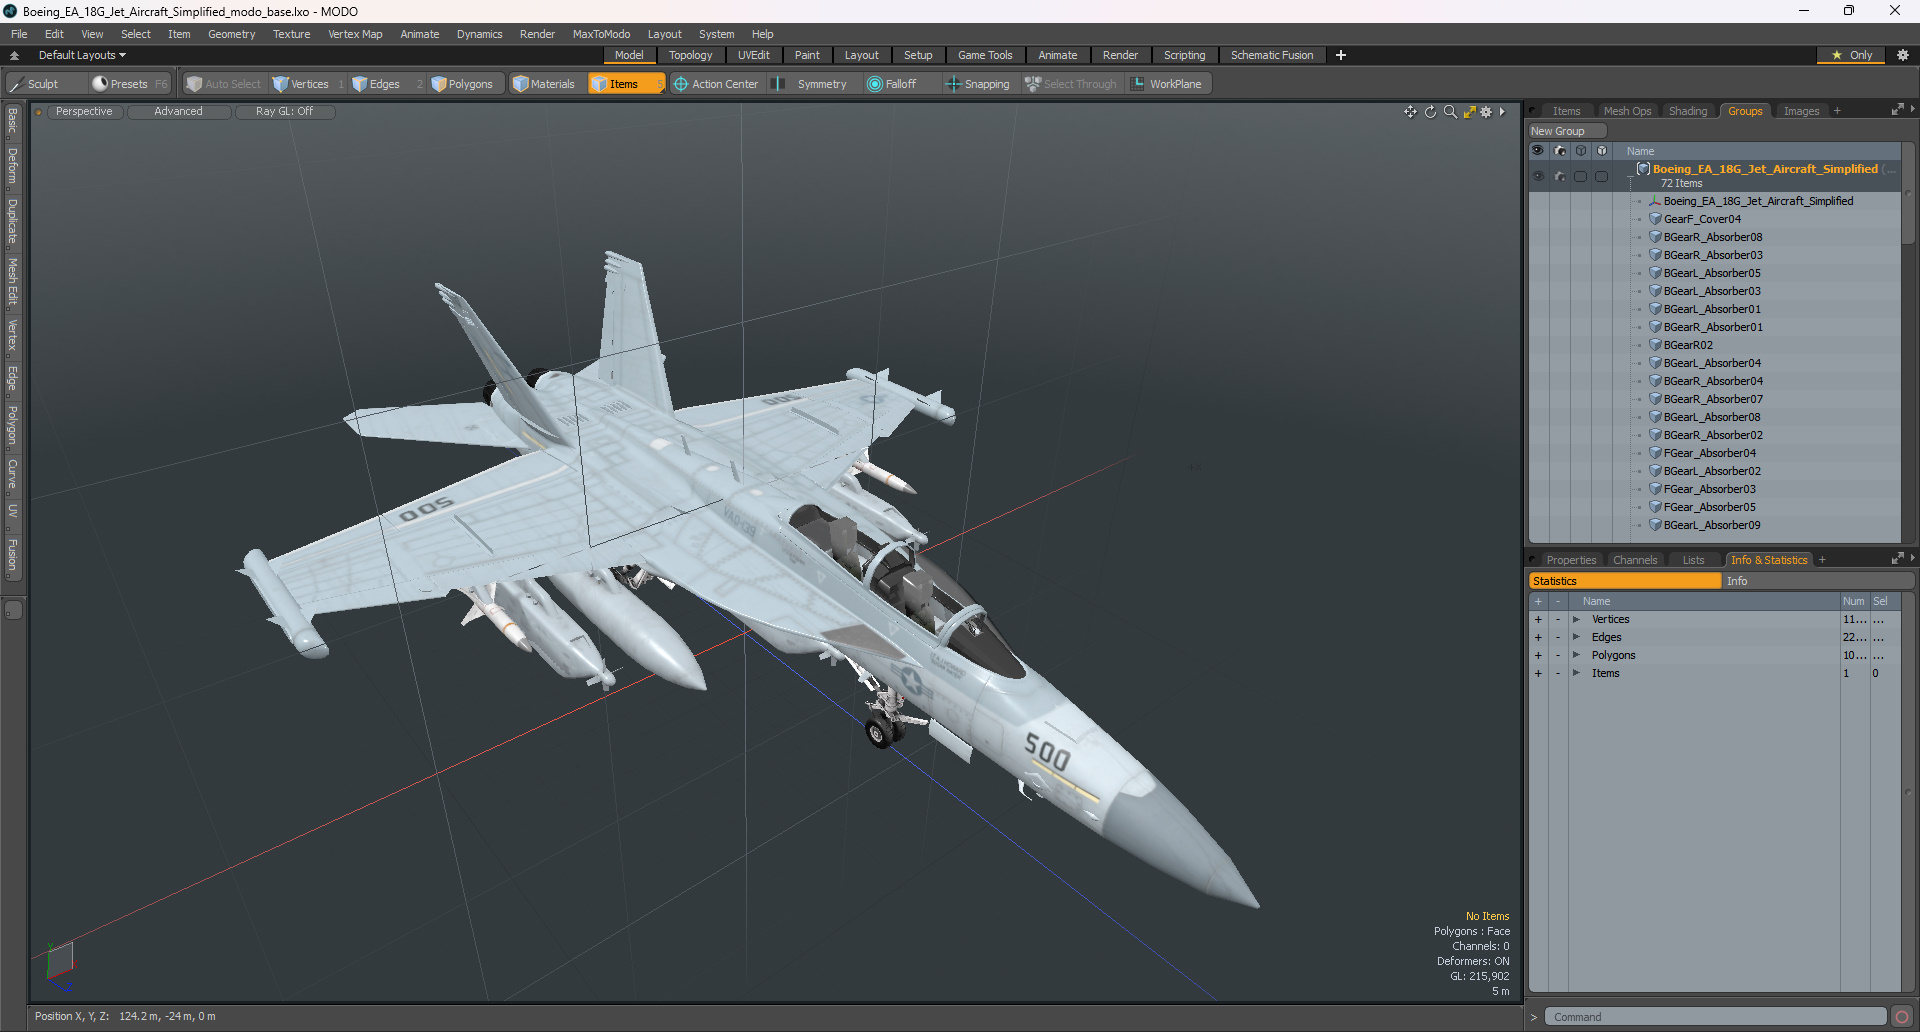Click the Statistics button

[1625, 581]
